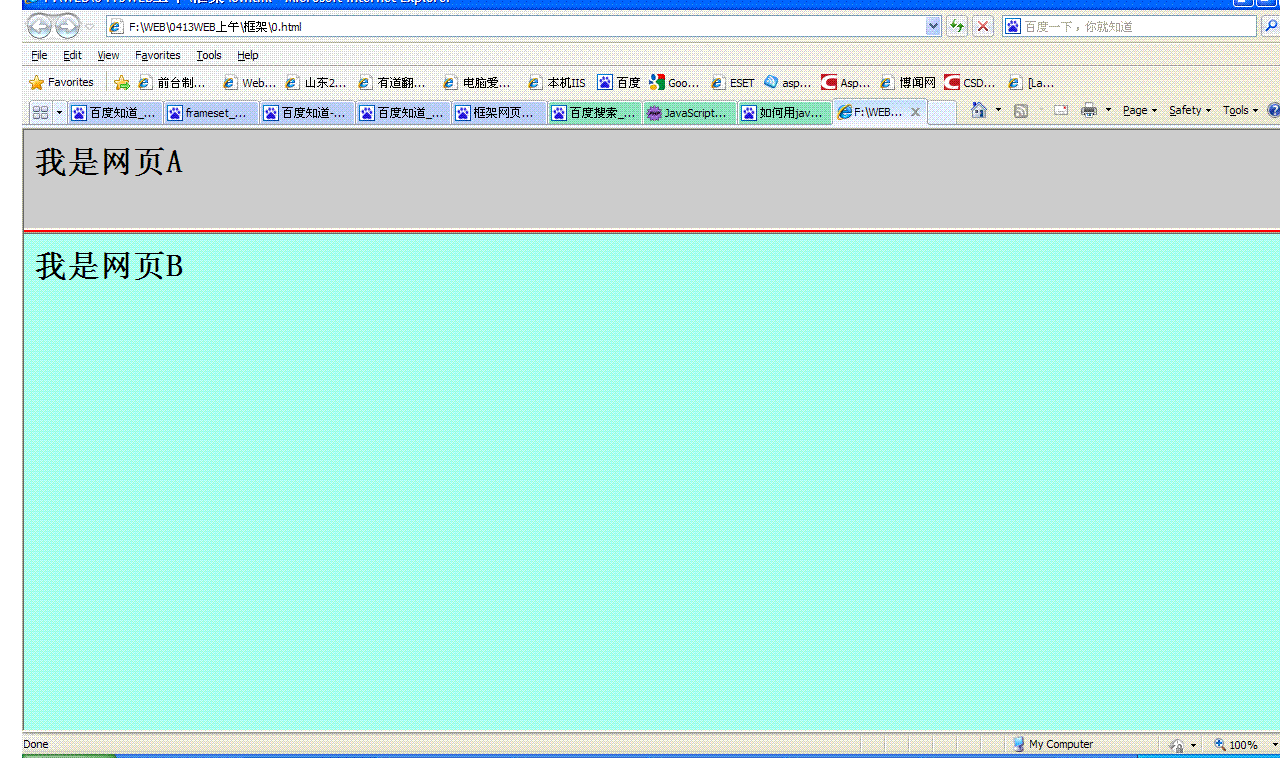Open Quick Tabs thumbnail grid icon
The height and width of the screenshot is (774, 1280).
click(x=40, y=113)
